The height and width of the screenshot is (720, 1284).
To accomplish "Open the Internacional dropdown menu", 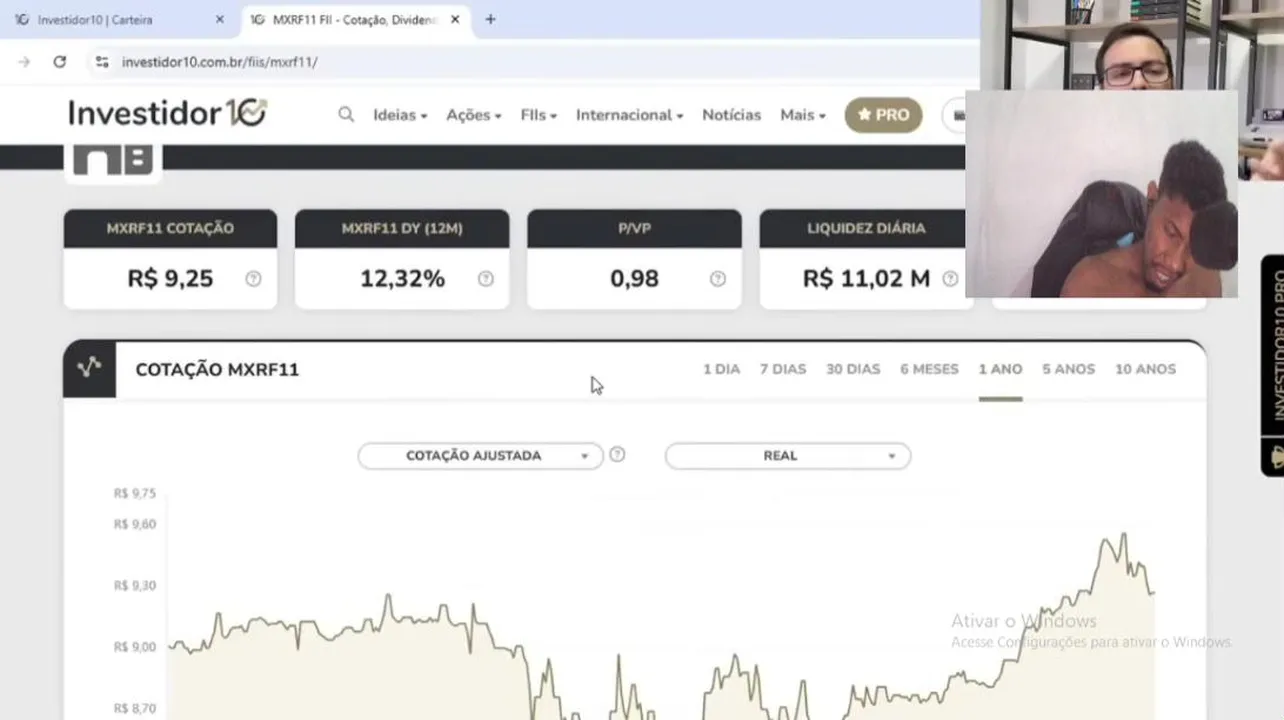I will pos(629,115).
